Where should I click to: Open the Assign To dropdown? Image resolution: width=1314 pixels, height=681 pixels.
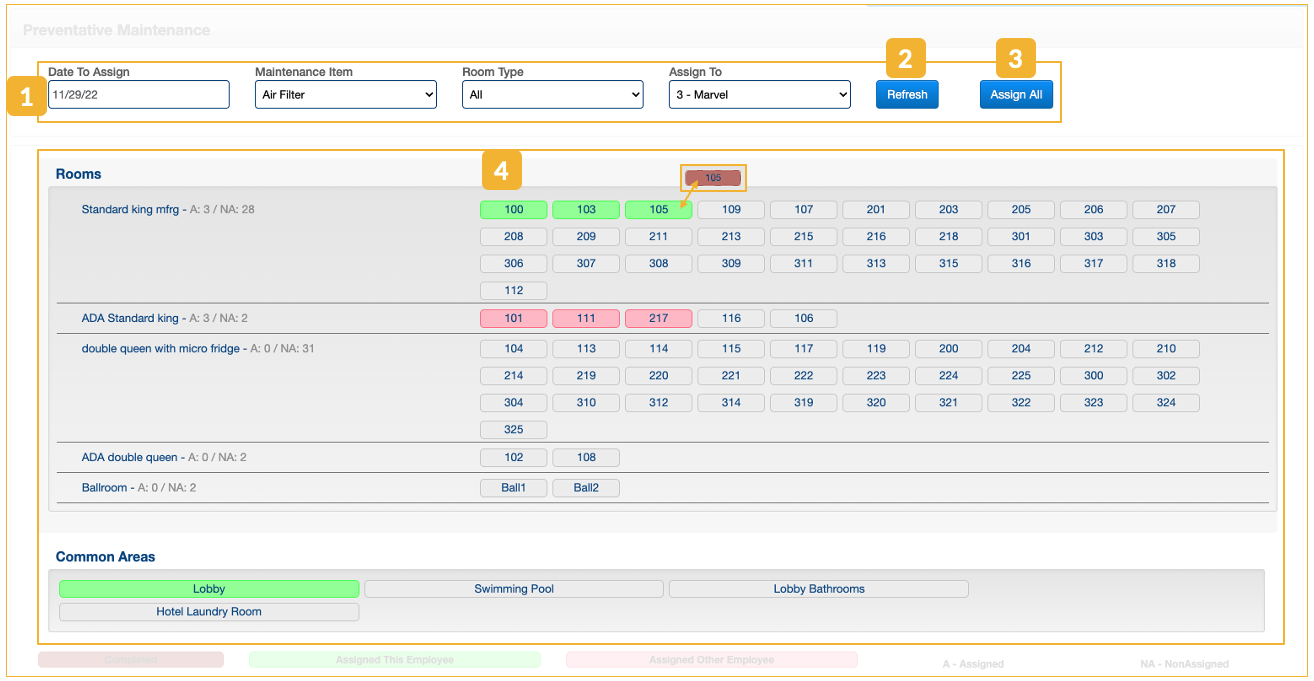759,95
